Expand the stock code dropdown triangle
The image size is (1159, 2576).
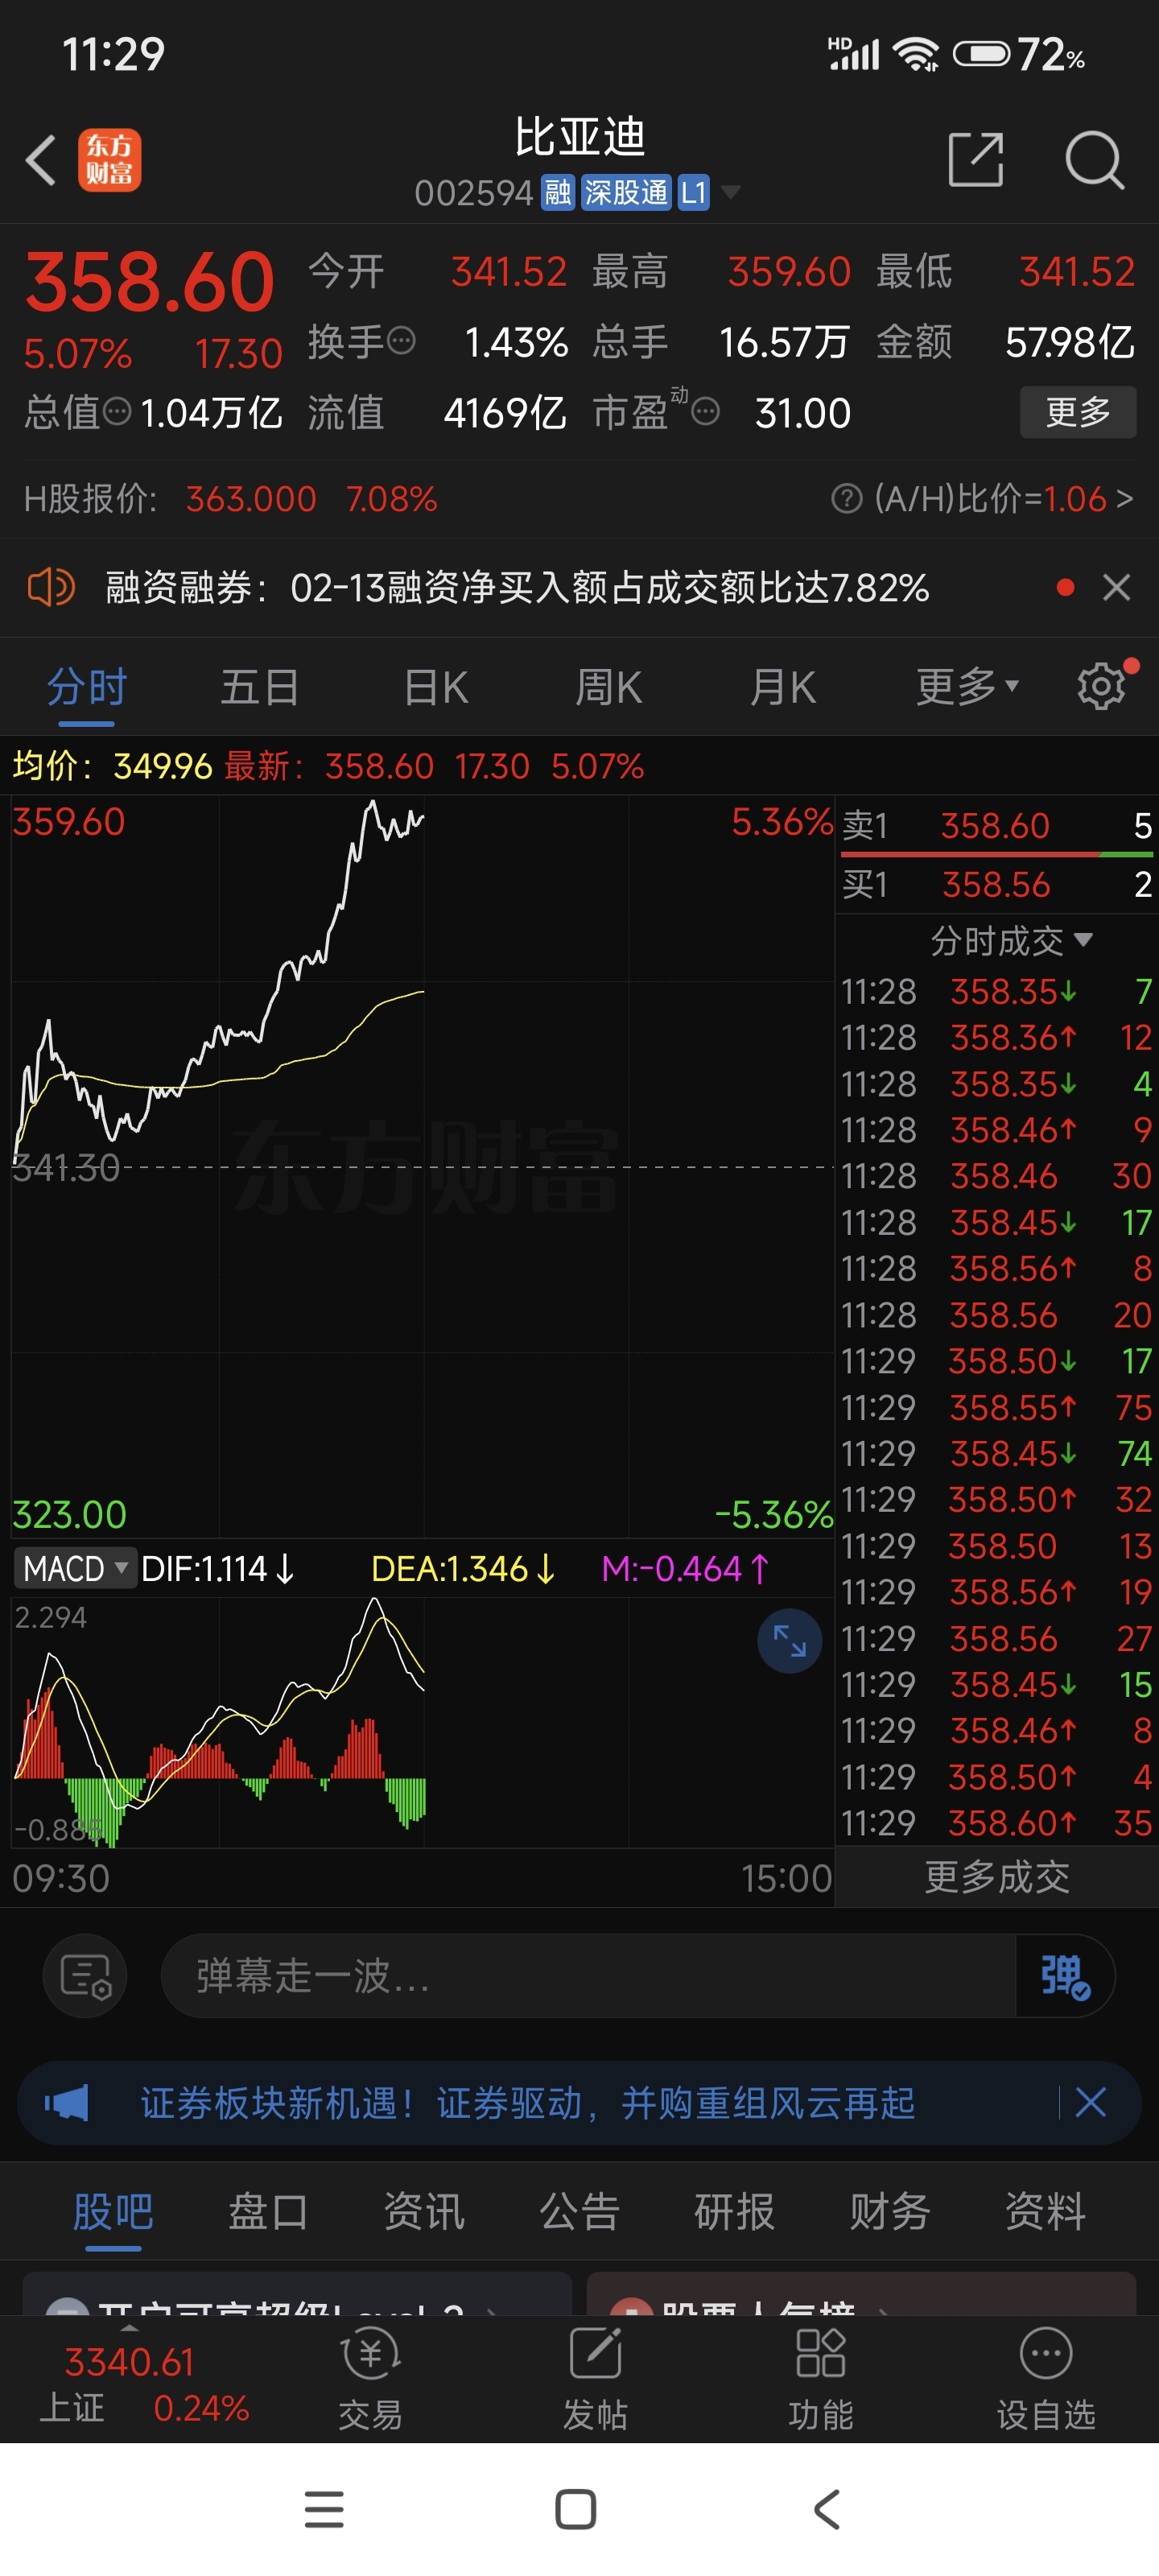point(731,192)
